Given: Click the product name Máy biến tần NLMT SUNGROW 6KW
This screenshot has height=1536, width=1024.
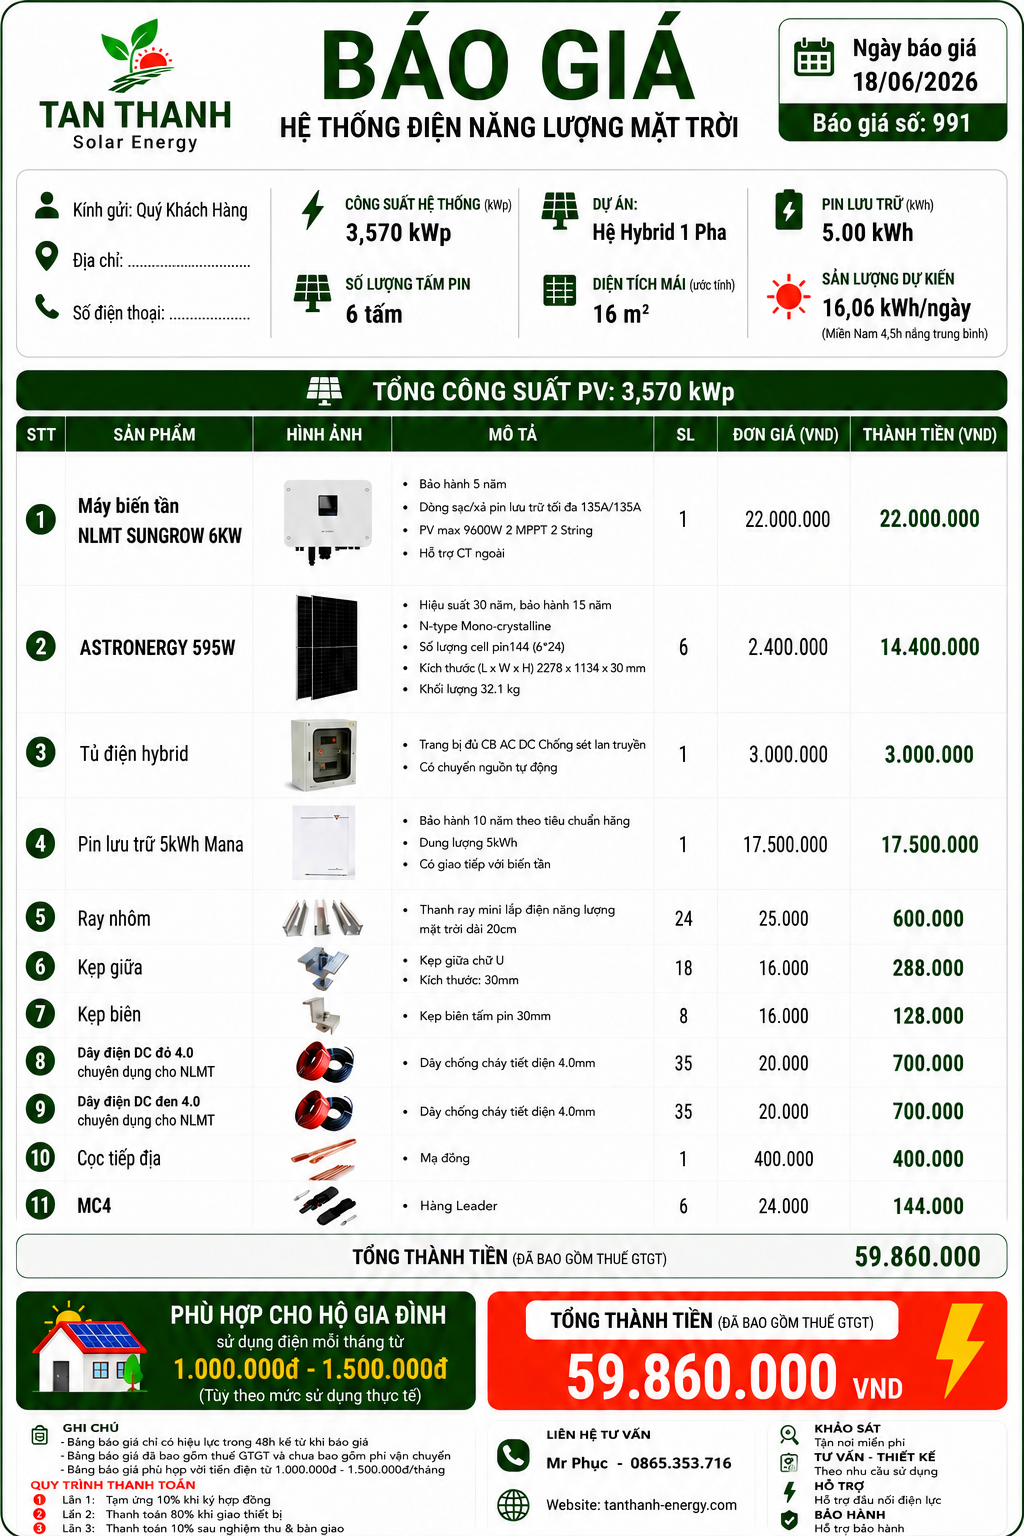Looking at the screenshot, I should click(160, 520).
